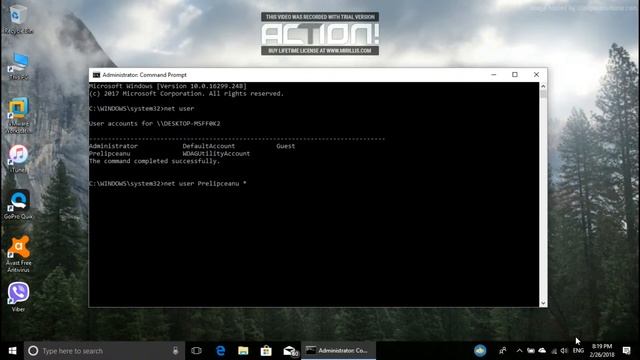This screenshot has width=640, height=360.
Task: Click the Command Prompt title bar icon
Action: tap(96, 75)
